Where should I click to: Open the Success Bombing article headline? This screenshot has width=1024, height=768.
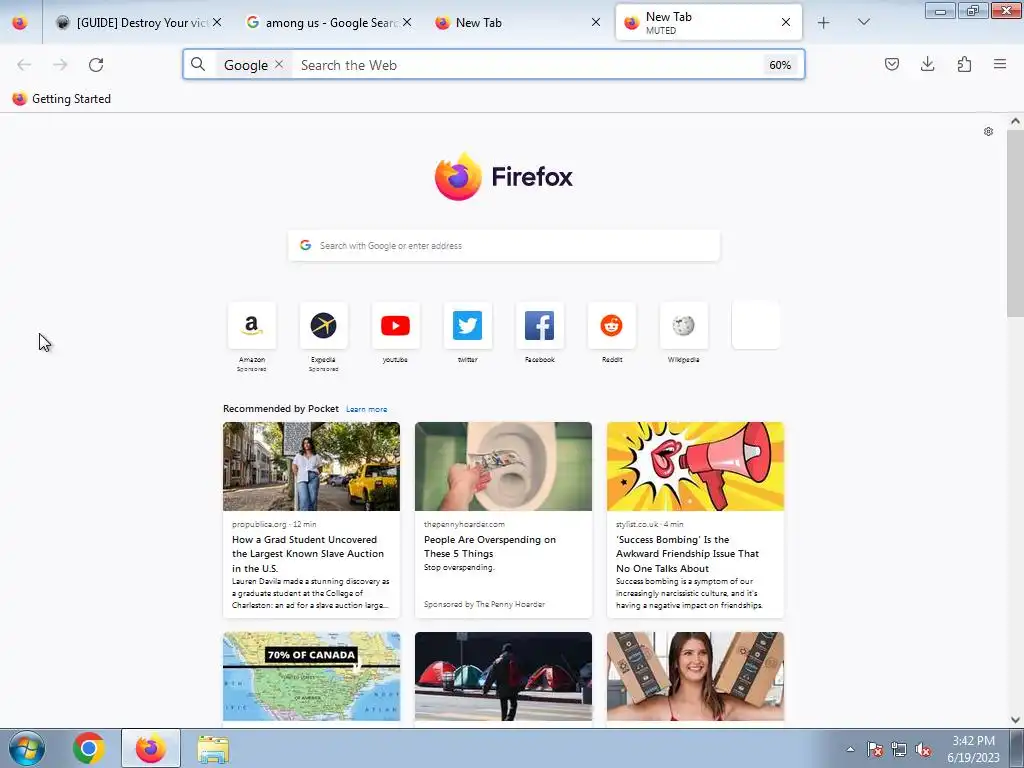point(687,554)
